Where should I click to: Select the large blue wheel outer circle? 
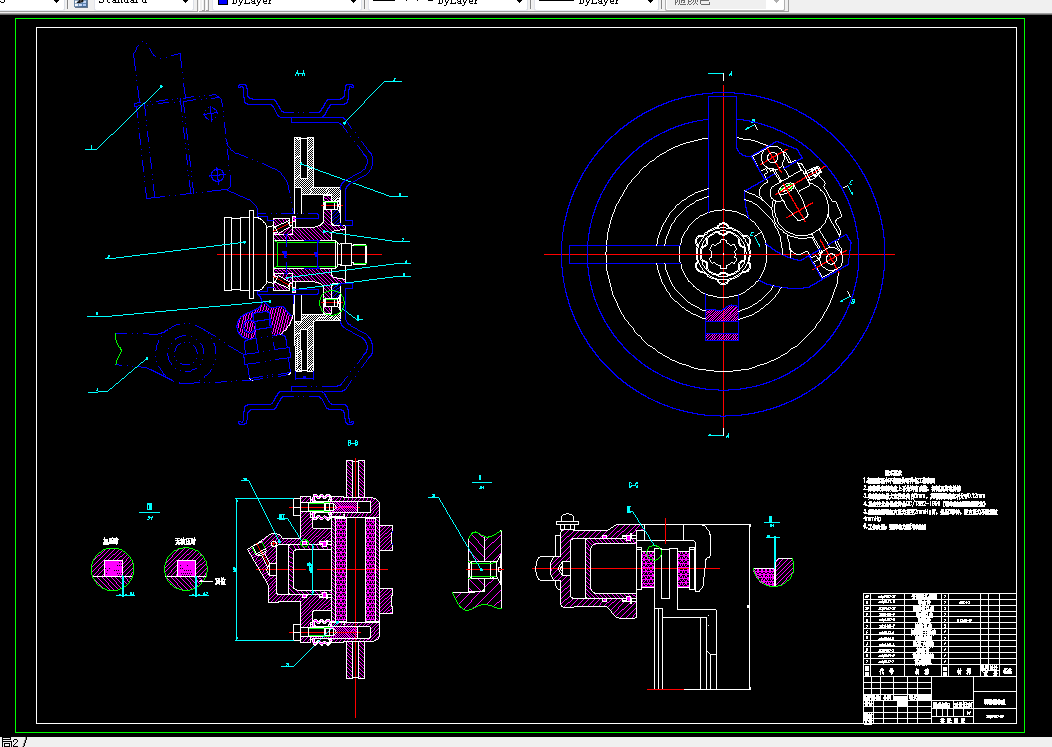tap(723, 254)
